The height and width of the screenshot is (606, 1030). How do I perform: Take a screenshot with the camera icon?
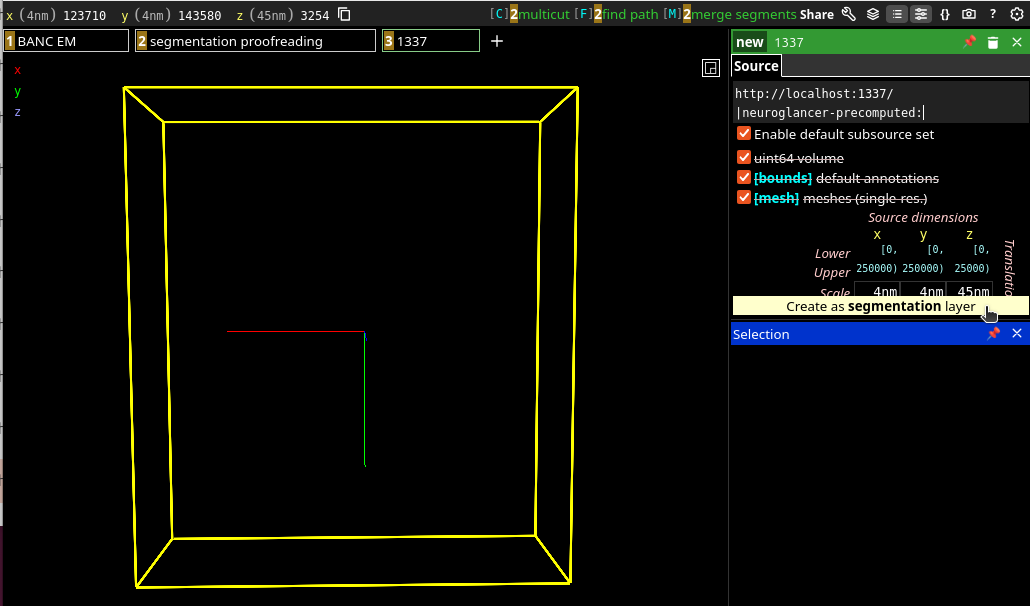tap(969, 14)
